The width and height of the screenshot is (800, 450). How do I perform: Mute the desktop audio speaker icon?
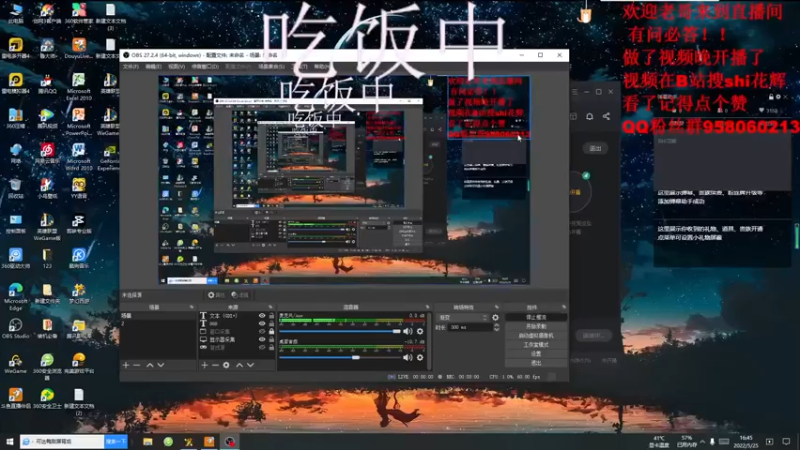pos(408,358)
